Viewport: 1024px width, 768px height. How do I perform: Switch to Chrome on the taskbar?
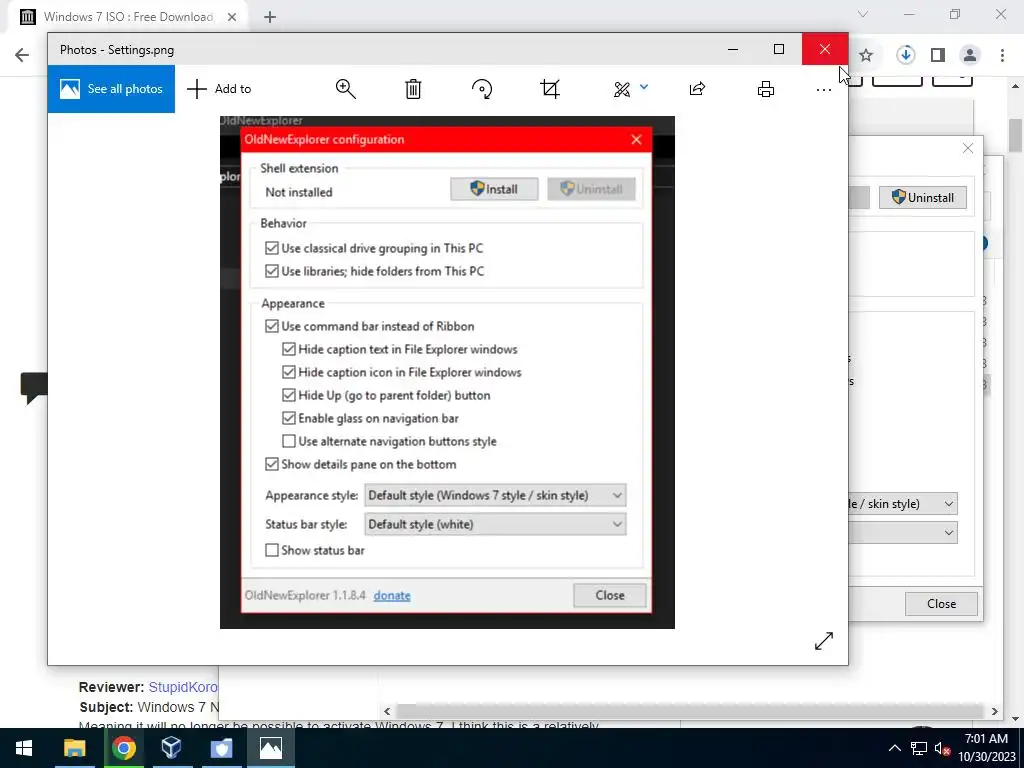pos(123,748)
